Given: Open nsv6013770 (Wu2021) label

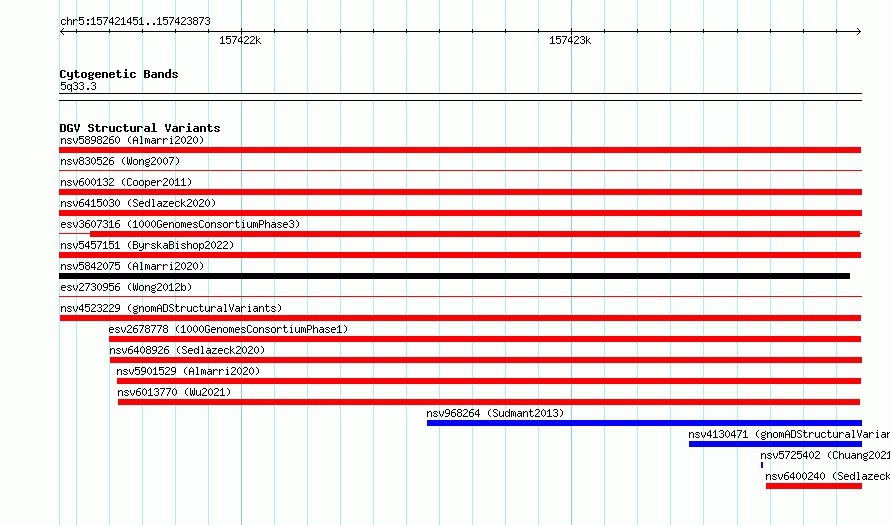Looking at the screenshot, I should point(174,392).
